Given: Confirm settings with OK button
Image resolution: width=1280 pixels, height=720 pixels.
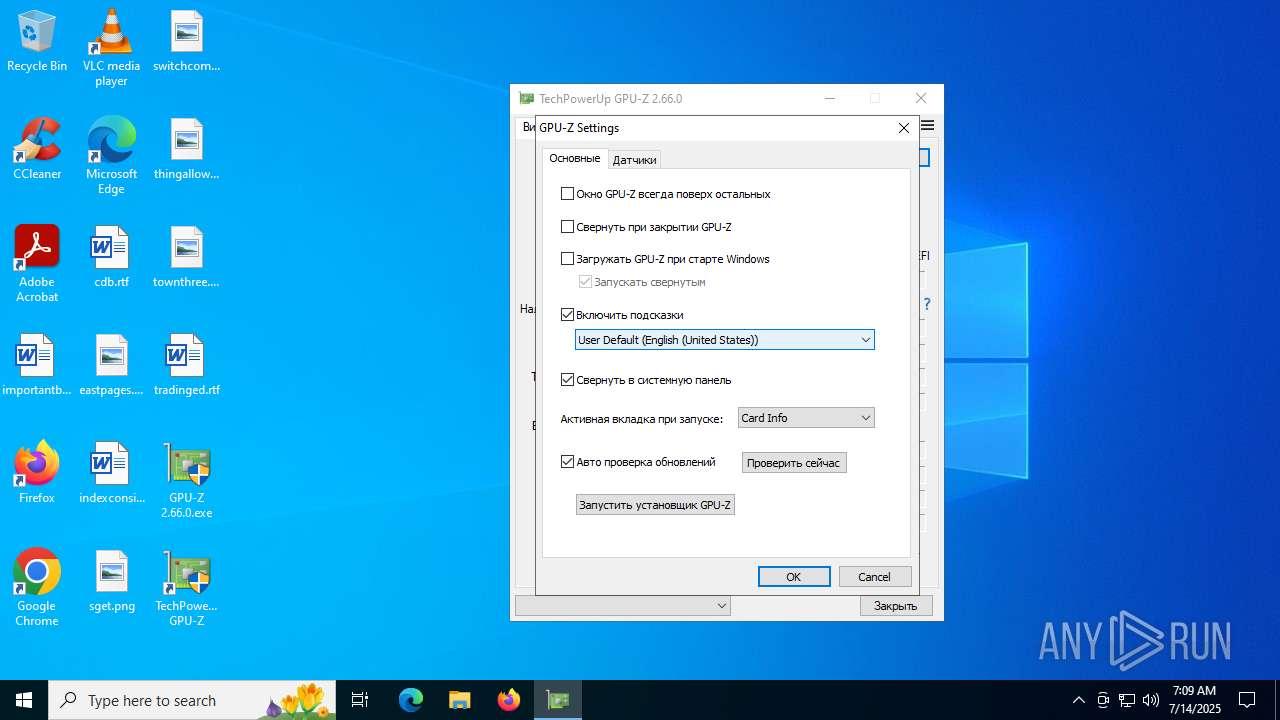Looking at the screenshot, I should click(794, 577).
